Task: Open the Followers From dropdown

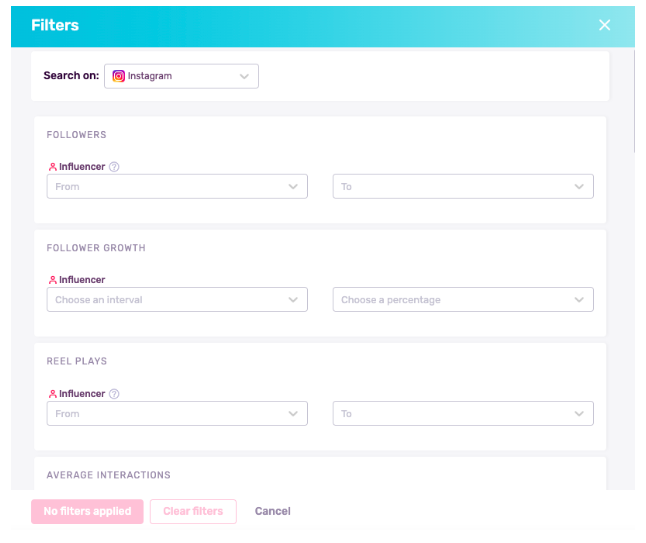Action: [177, 187]
